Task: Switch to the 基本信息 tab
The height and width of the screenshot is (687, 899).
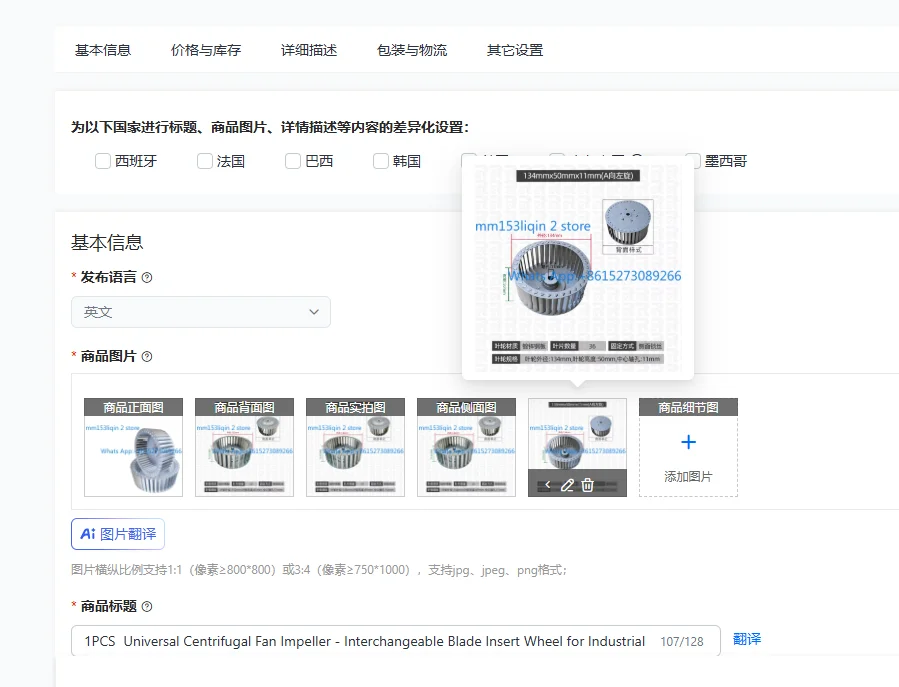Action: (x=103, y=50)
